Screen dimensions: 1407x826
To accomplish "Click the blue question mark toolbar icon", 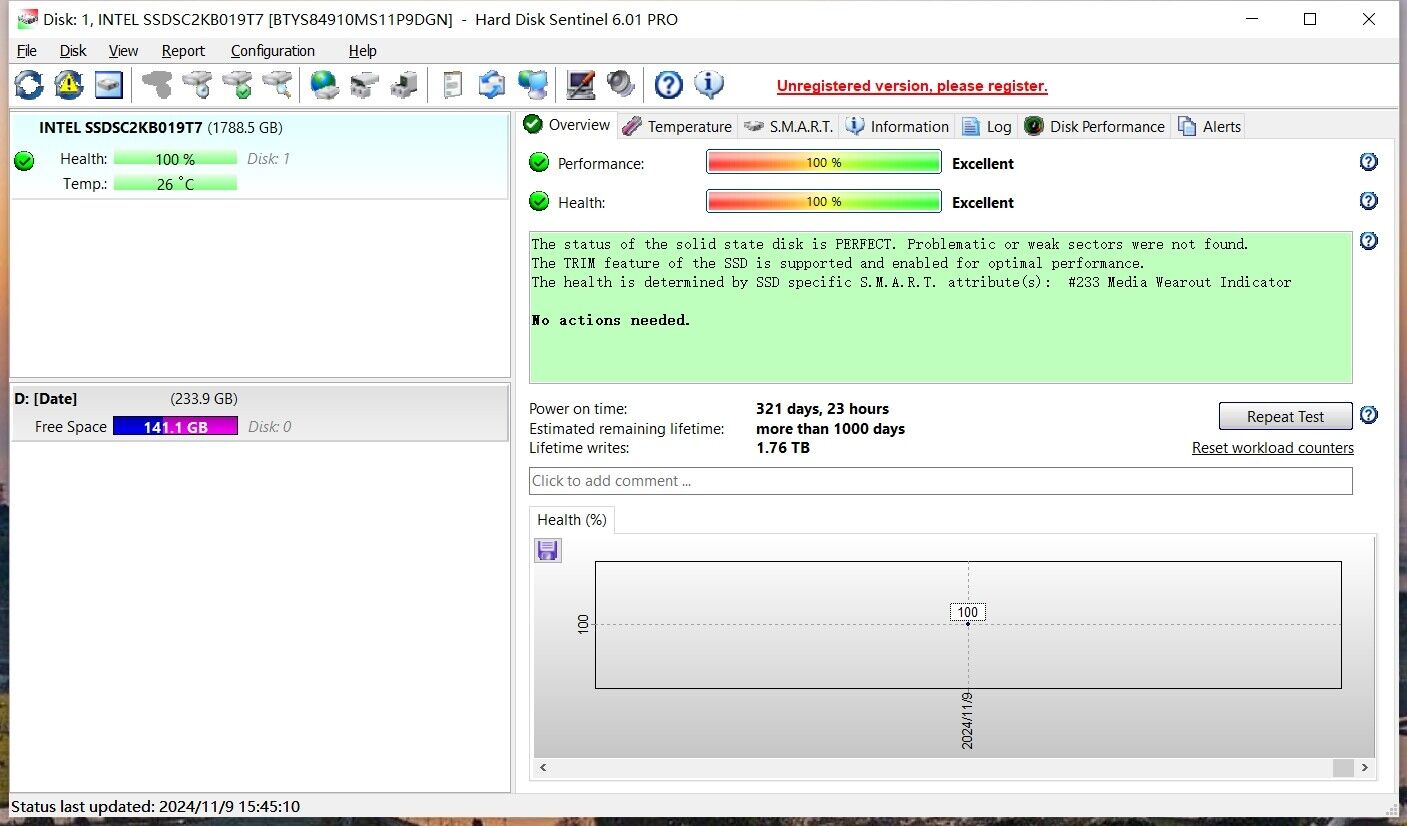I will click(669, 85).
